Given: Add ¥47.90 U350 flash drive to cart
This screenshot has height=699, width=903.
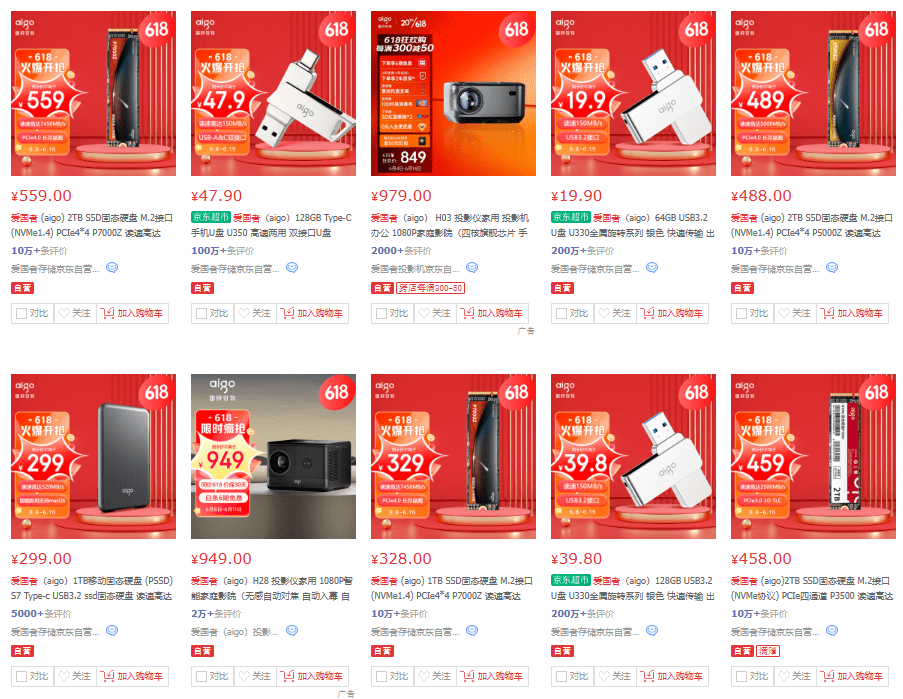Looking at the screenshot, I should pos(312,313).
